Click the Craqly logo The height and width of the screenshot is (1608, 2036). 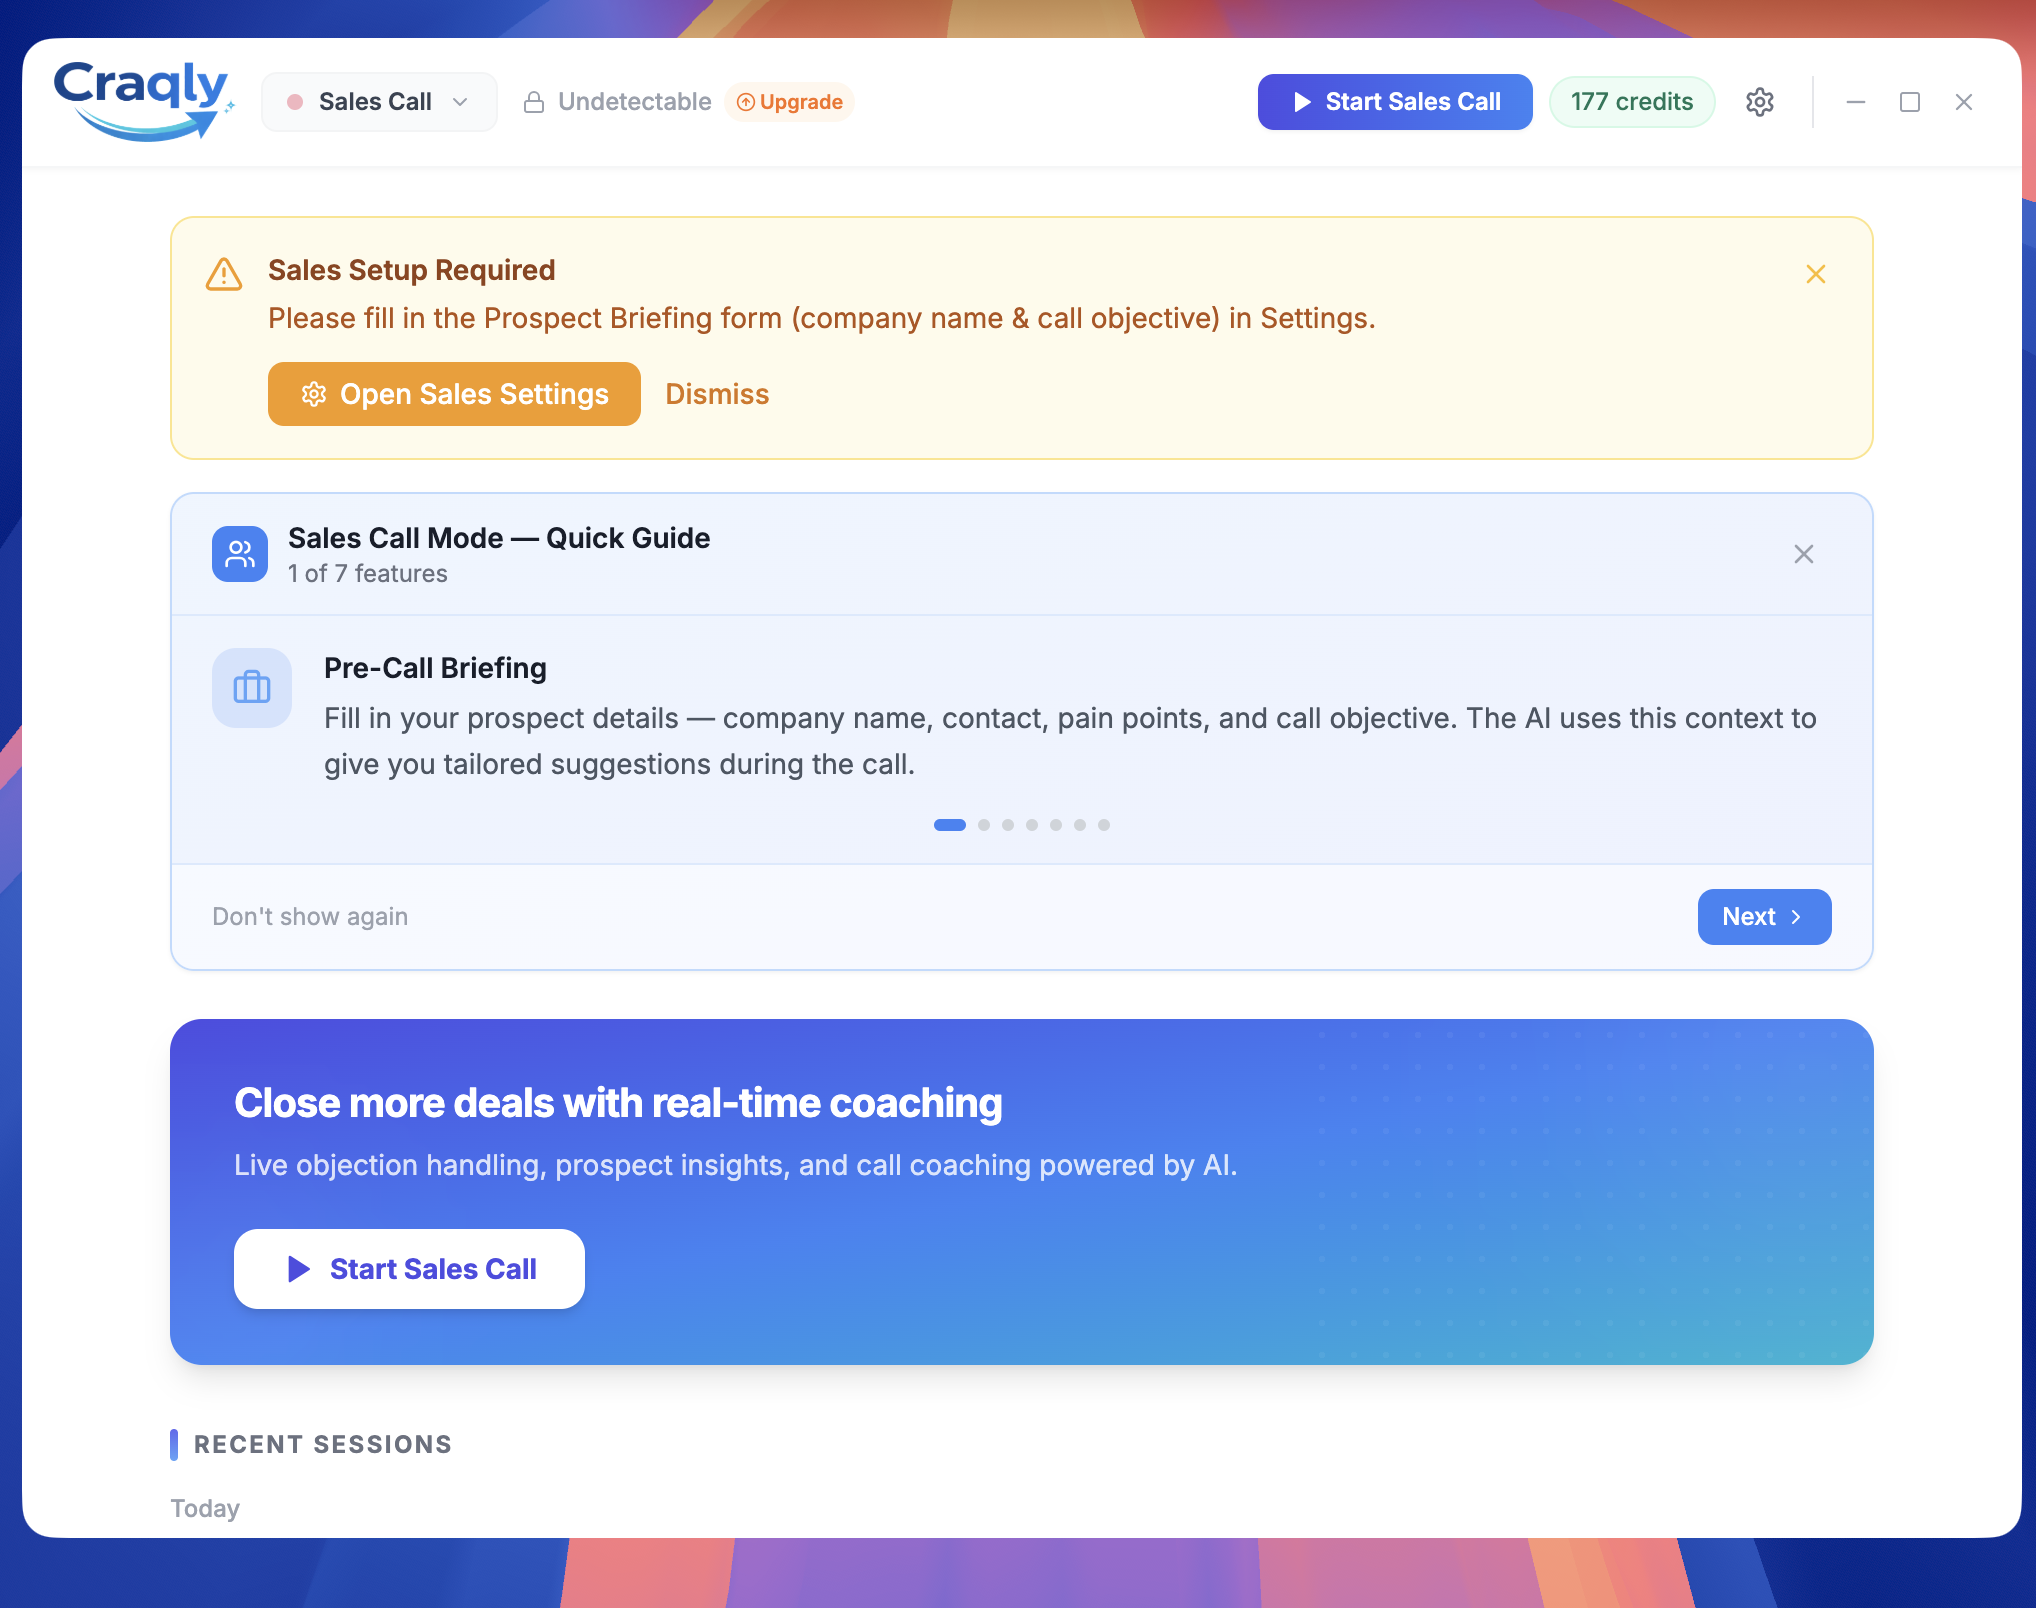(x=143, y=100)
